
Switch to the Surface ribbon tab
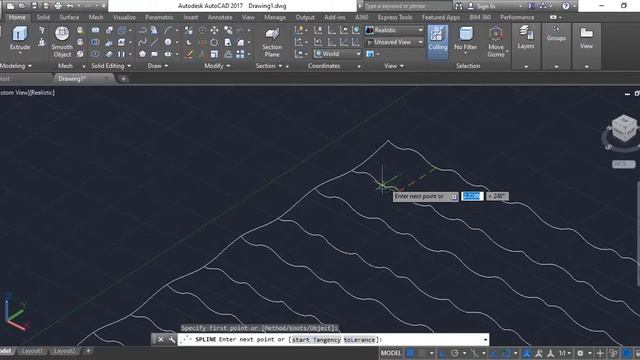pyautogui.click(x=69, y=17)
